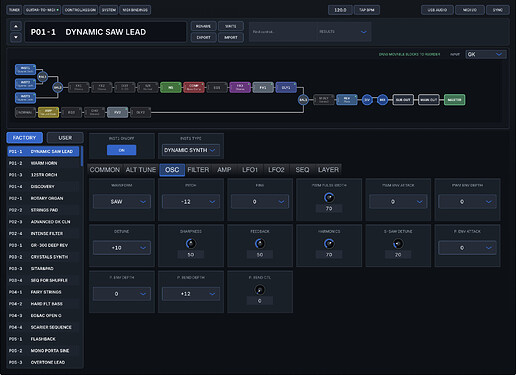Open the LAYER tab
516x375 pixels.
[x=328, y=170]
